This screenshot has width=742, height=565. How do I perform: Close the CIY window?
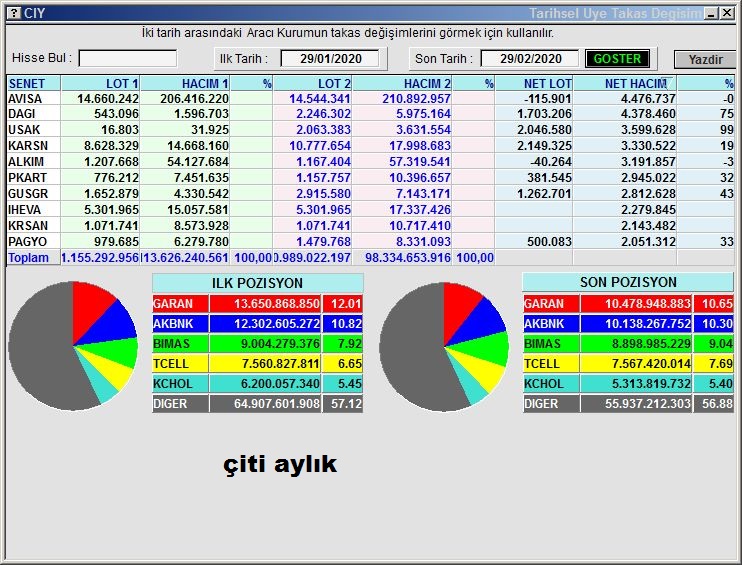click(727, 13)
